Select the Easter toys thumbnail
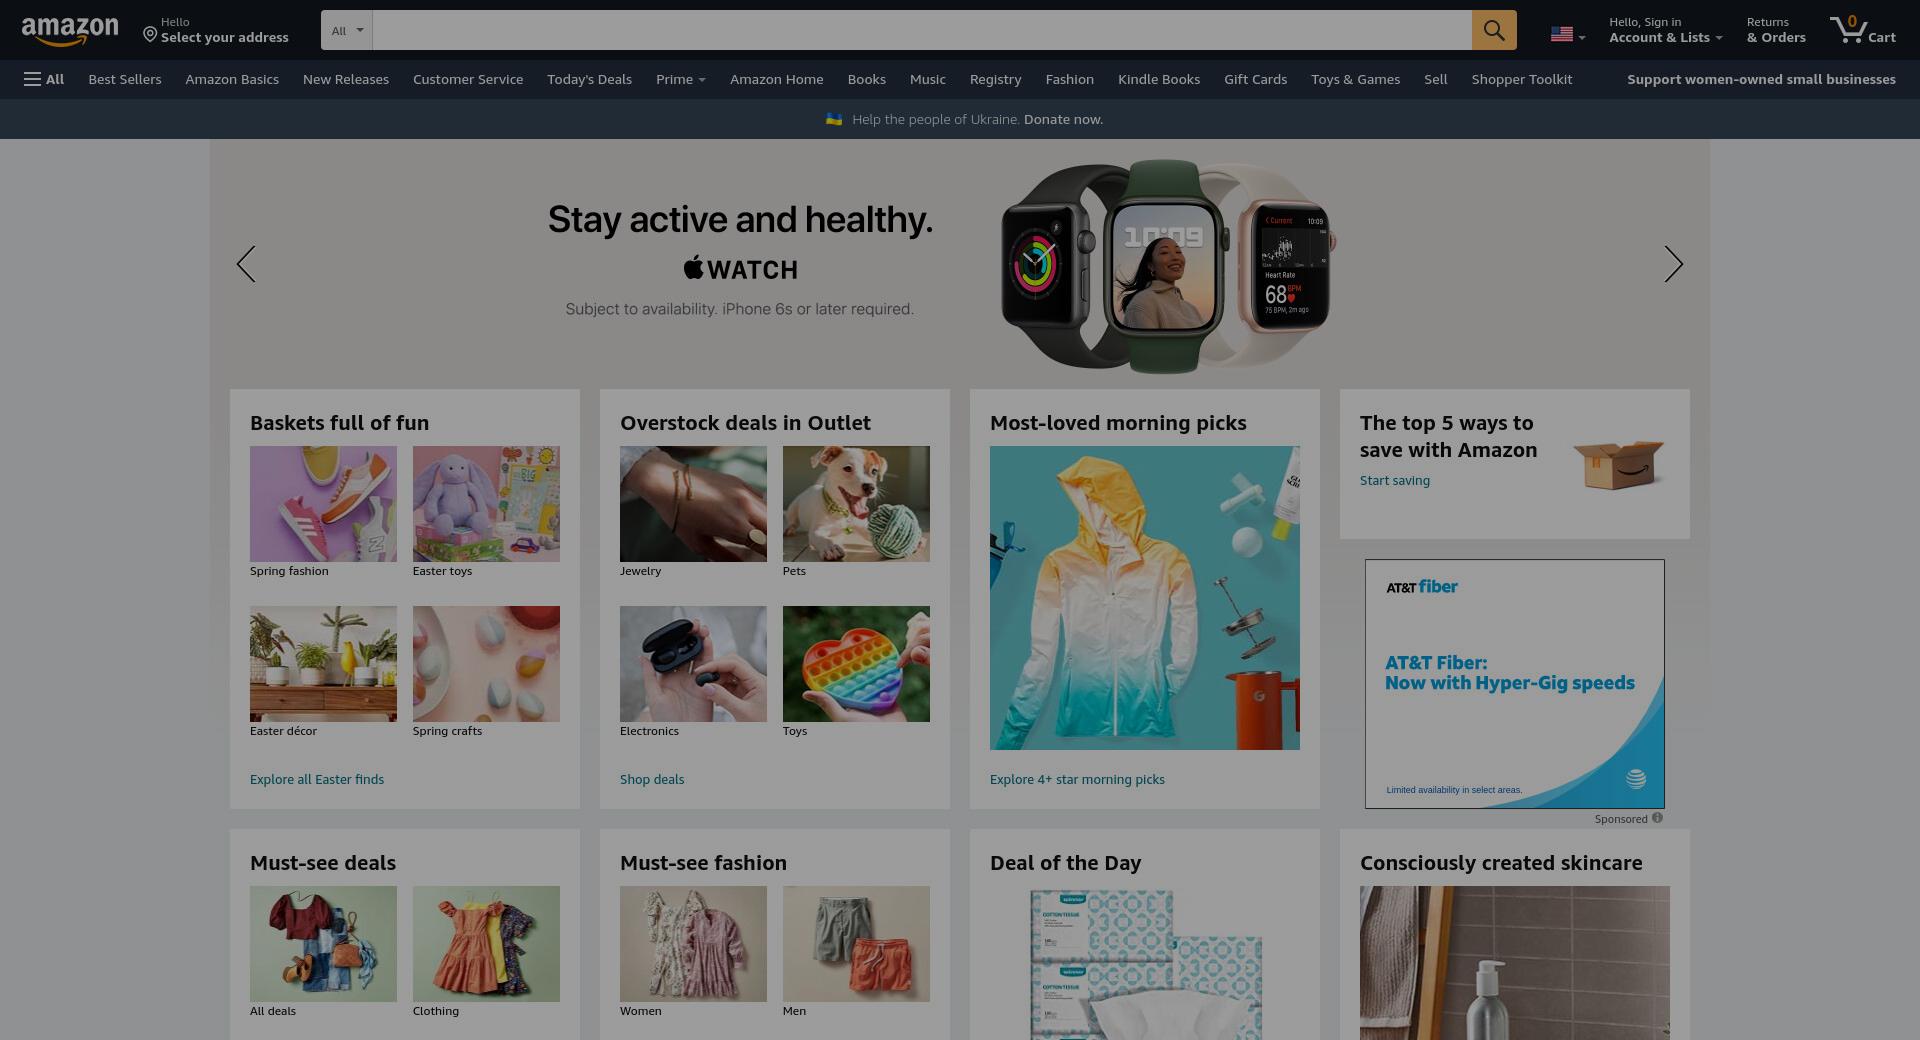 click(486, 504)
